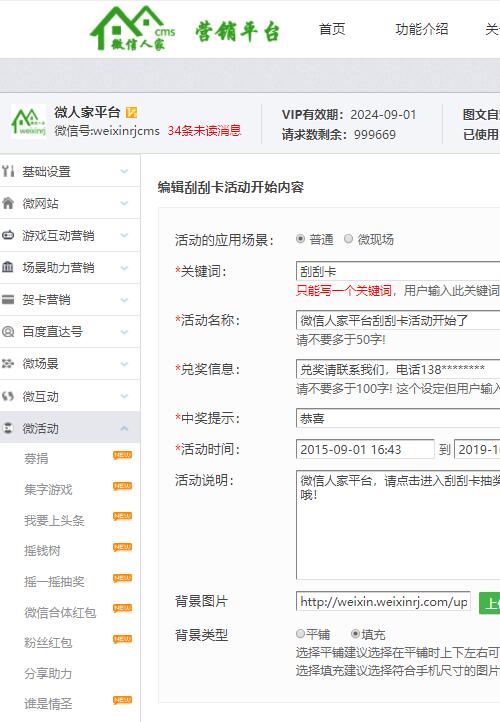
Task: Choose 平铺 background type
Action: coord(301,634)
